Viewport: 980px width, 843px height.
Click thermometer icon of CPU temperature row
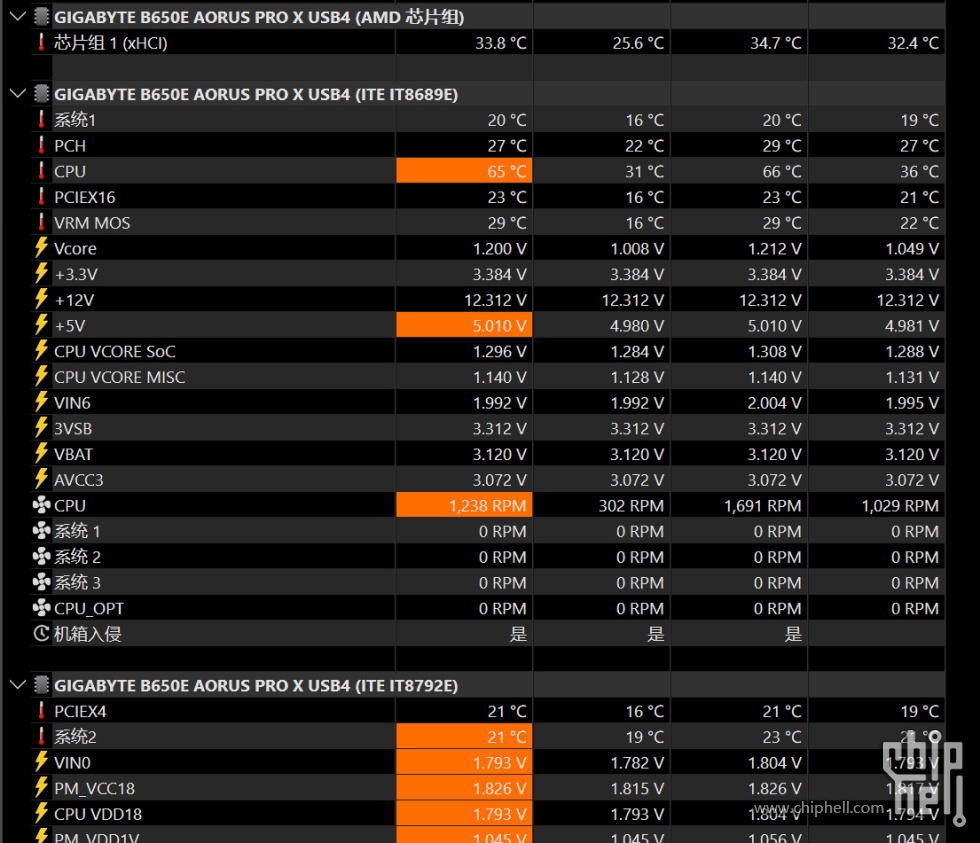[x=41, y=171]
